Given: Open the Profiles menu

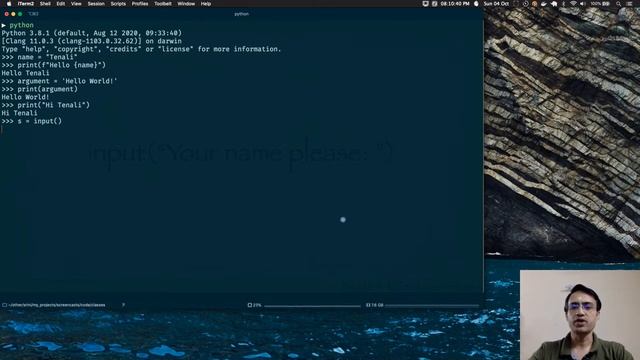Looking at the screenshot, I should [x=140, y=4].
